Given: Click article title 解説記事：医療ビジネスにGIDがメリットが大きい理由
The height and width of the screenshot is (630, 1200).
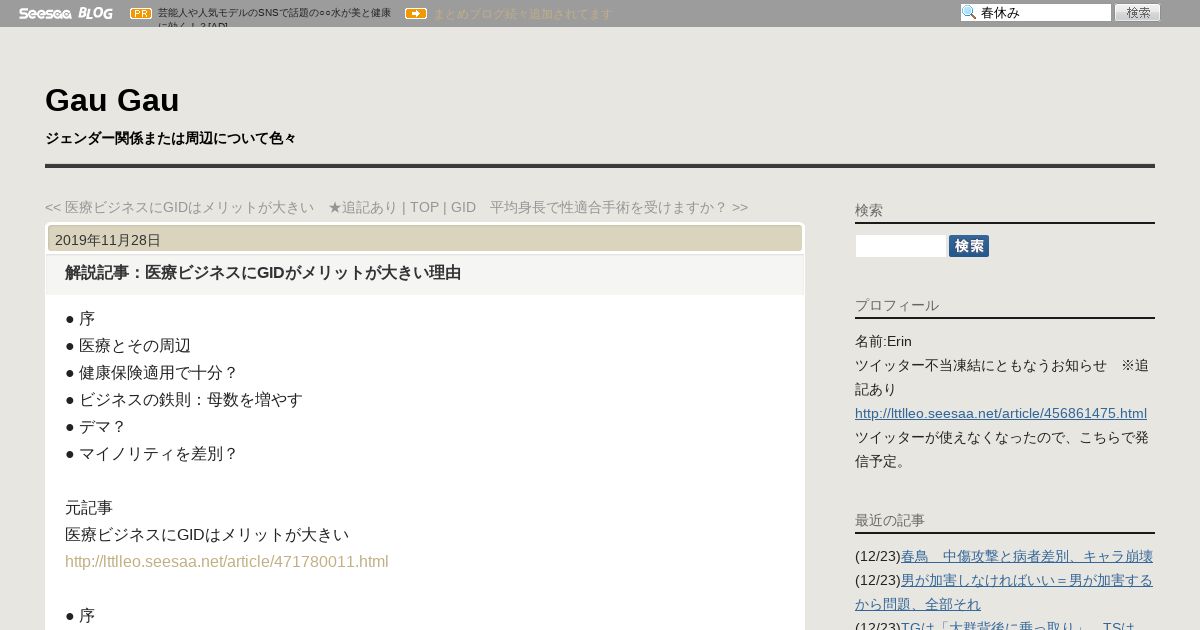Looking at the screenshot, I should 263,272.
